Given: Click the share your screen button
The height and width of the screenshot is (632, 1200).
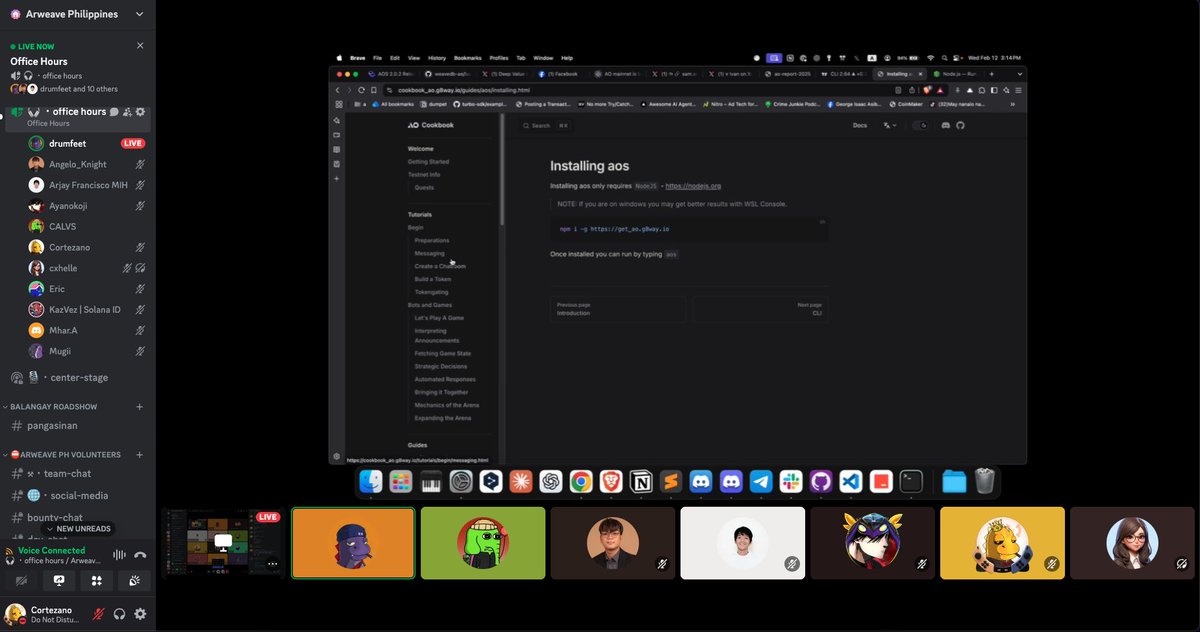Looking at the screenshot, I should pyautogui.click(x=59, y=580).
